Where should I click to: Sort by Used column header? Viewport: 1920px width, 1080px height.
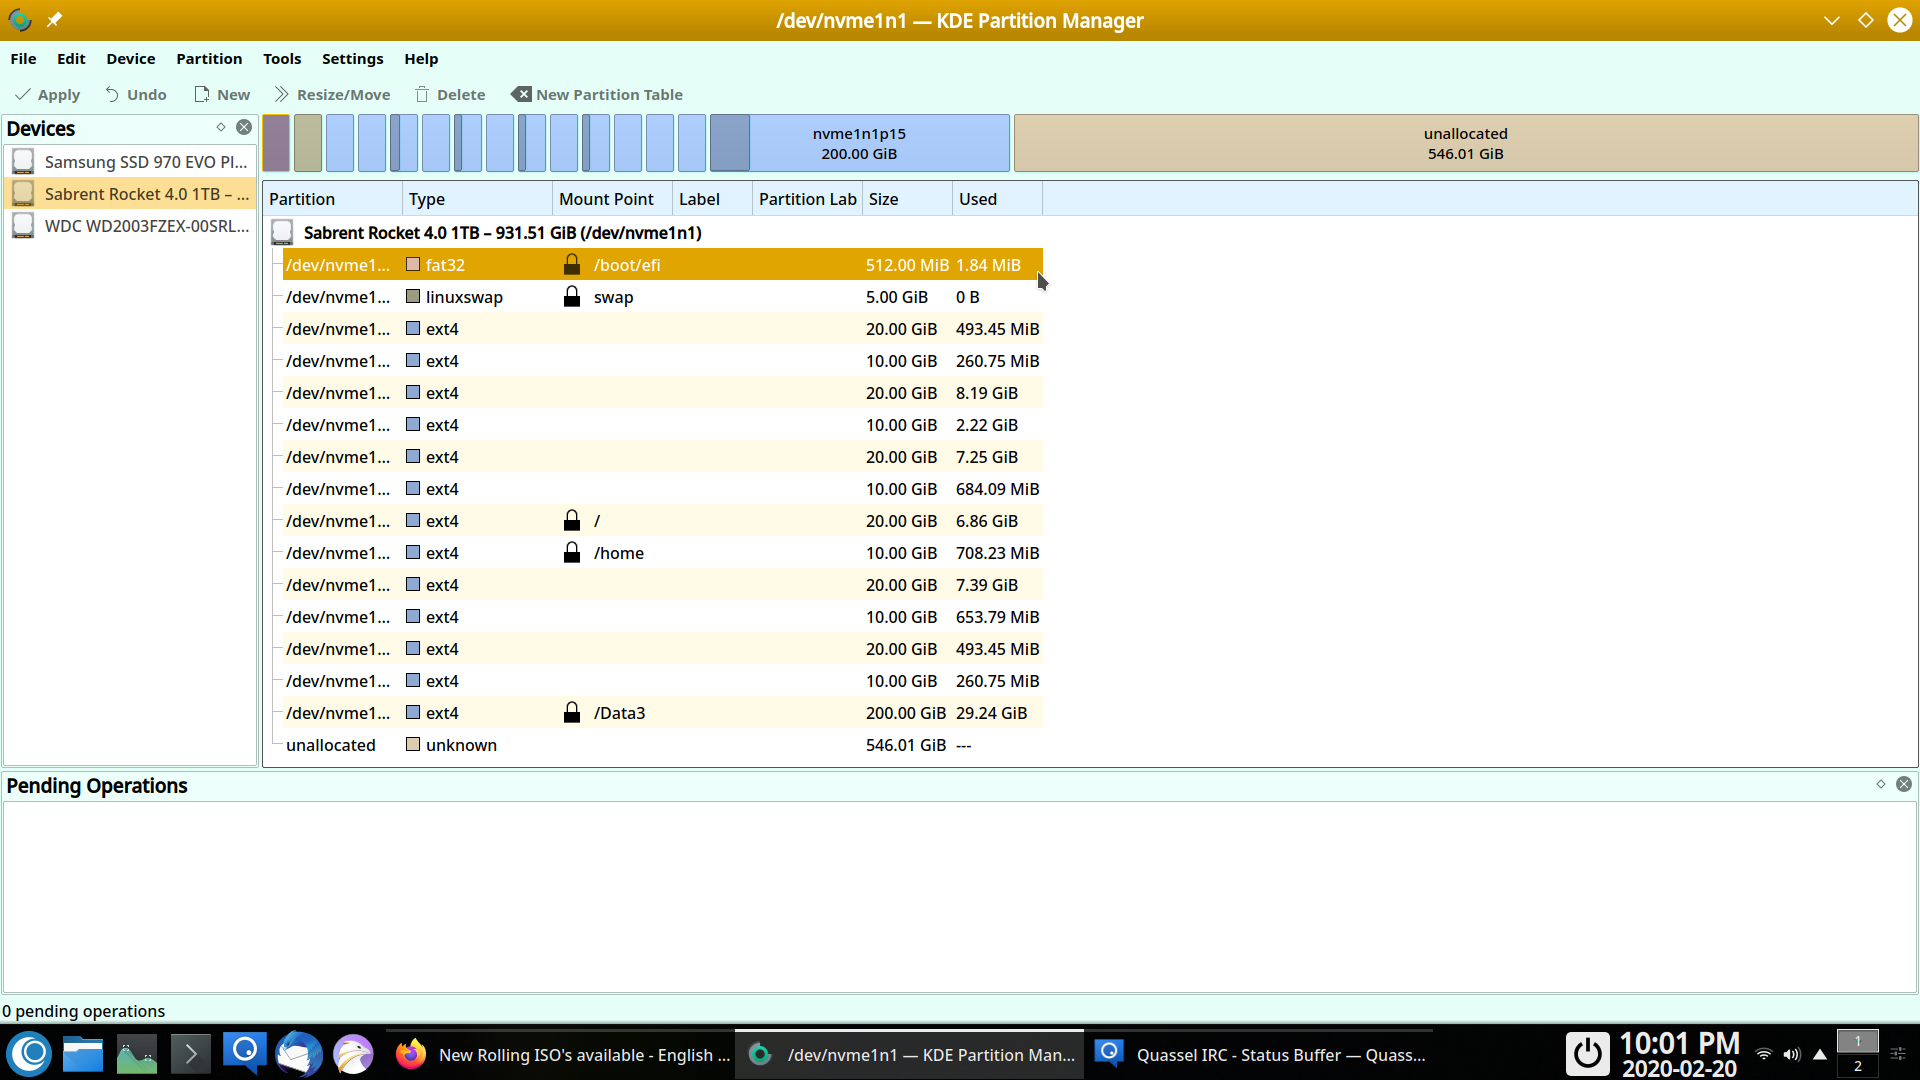tap(997, 199)
